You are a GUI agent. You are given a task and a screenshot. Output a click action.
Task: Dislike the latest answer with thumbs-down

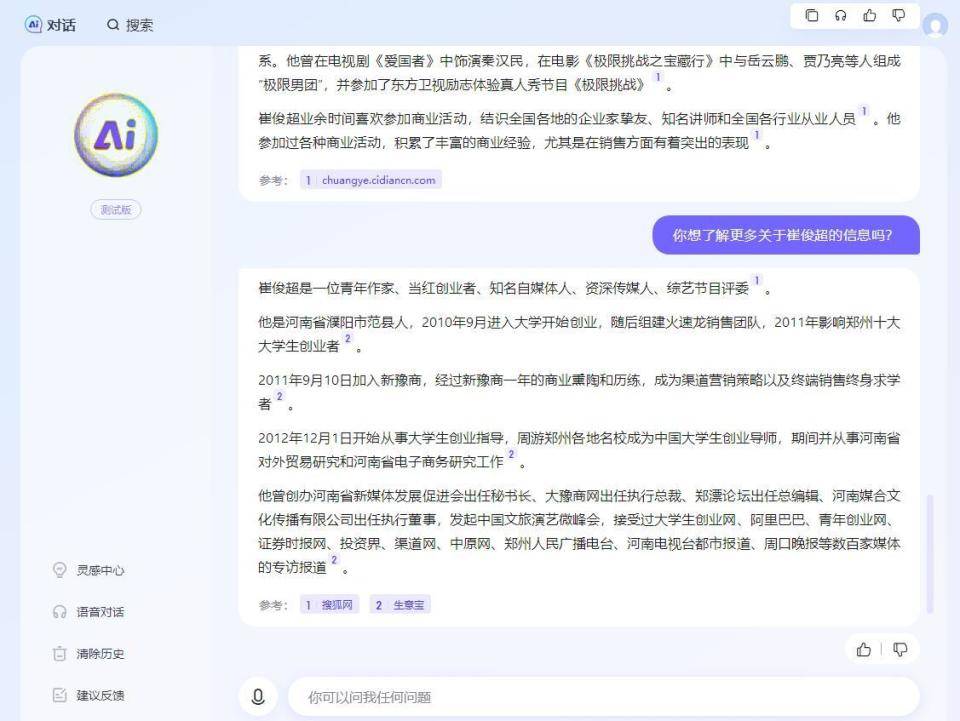[x=900, y=649]
